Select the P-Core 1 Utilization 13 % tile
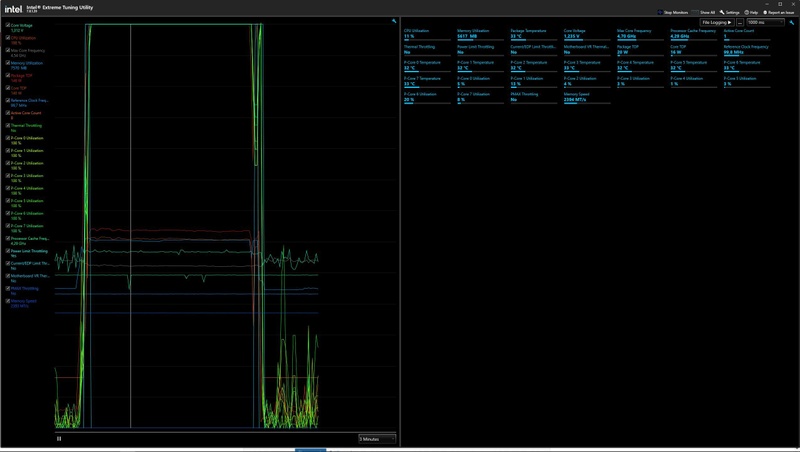The width and height of the screenshot is (800, 452). 534,82
